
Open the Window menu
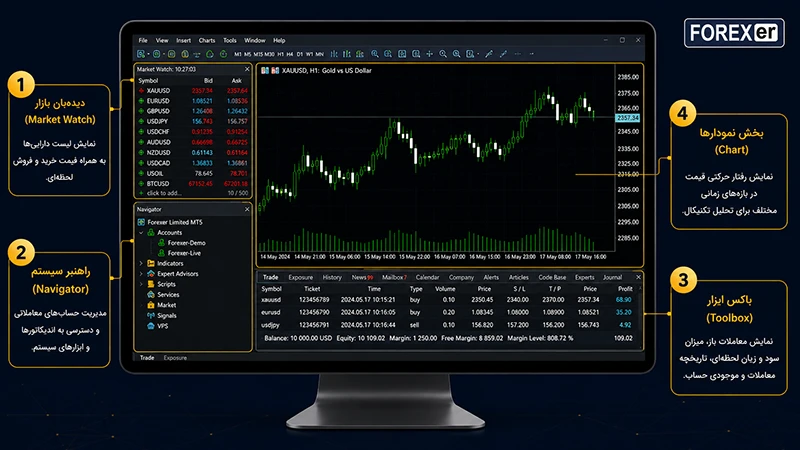[x=255, y=40]
